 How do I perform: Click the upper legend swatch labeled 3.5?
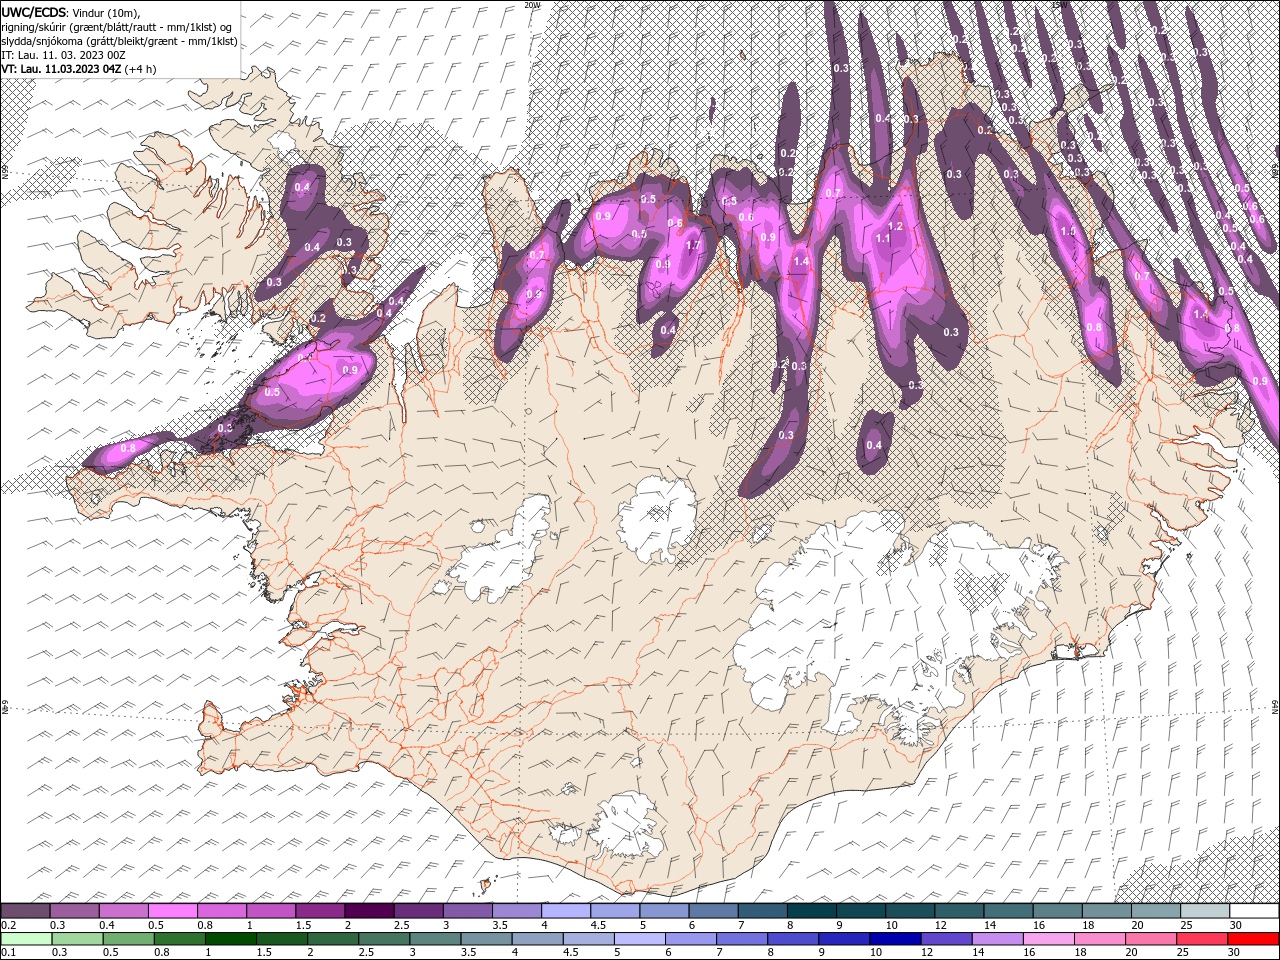(x=516, y=911)
